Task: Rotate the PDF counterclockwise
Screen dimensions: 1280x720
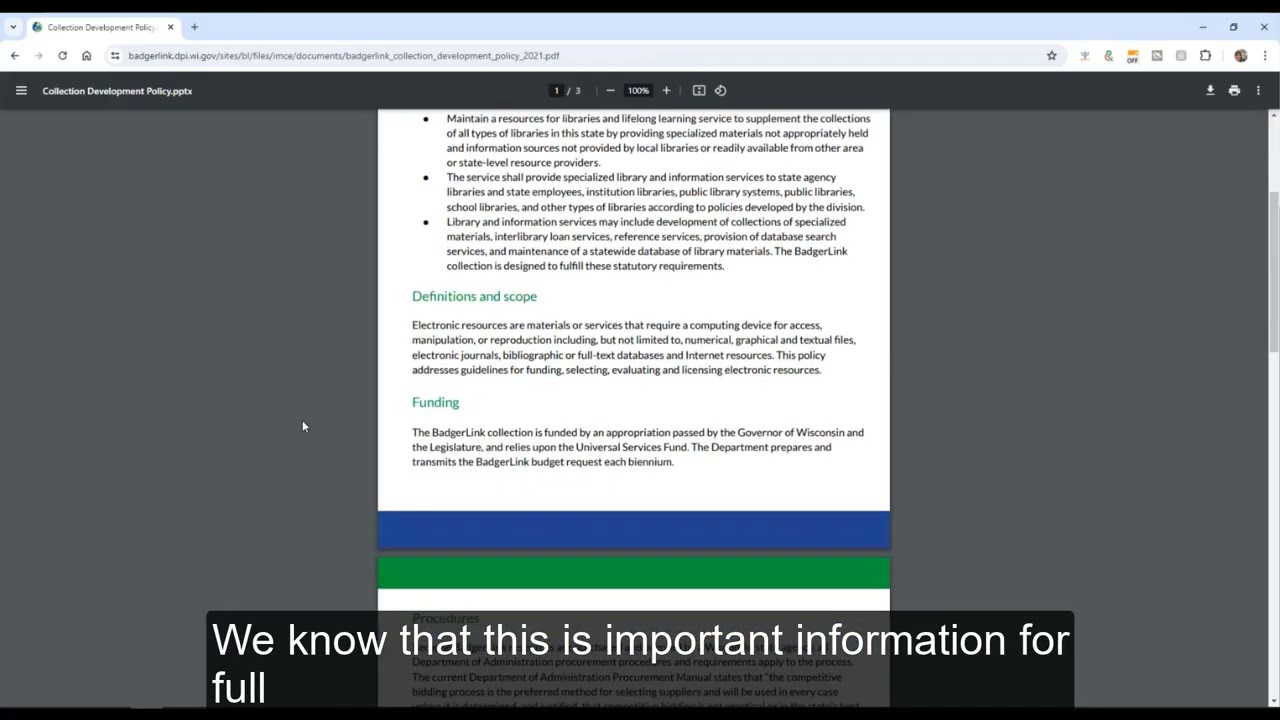Action: click(720, 91)
